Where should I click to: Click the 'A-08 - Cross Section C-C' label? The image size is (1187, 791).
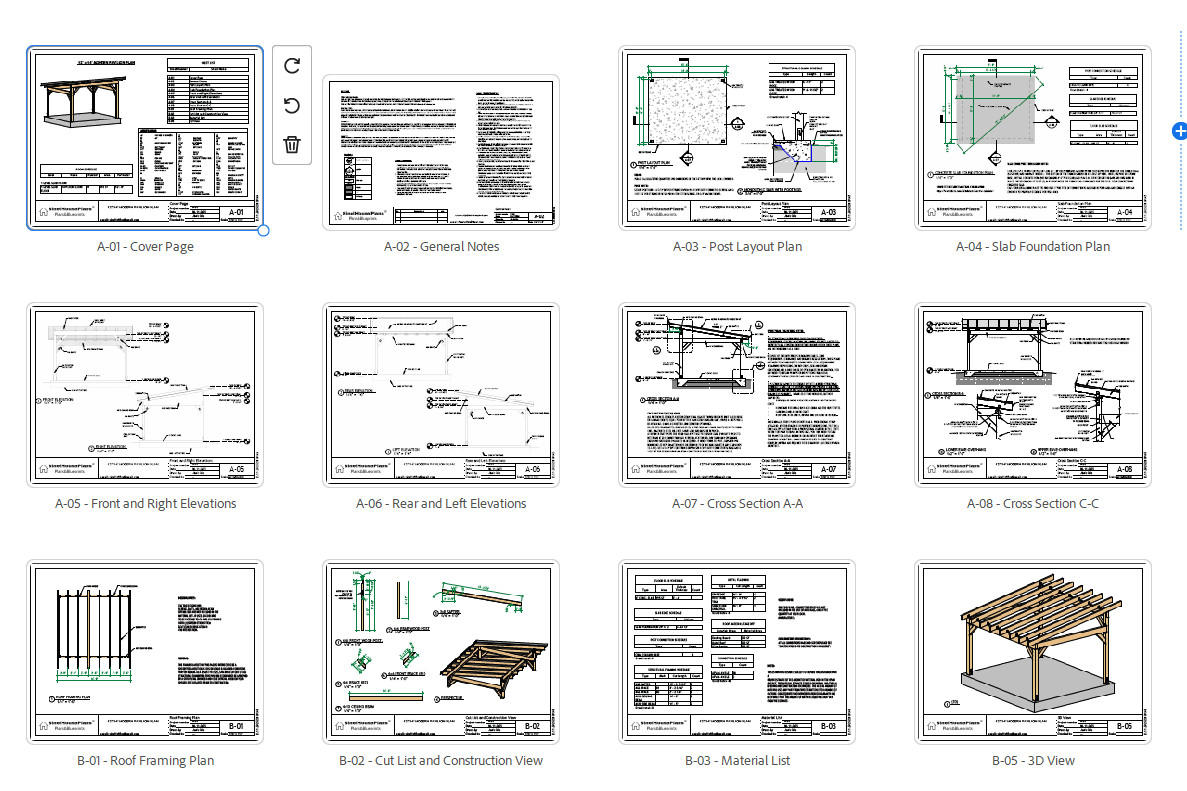click(x=1033, y=503)
